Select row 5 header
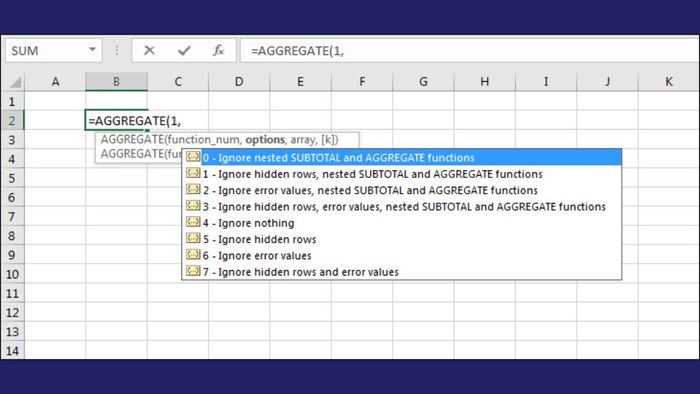This screenshot has height=394, width=700. tap(12, 178)
